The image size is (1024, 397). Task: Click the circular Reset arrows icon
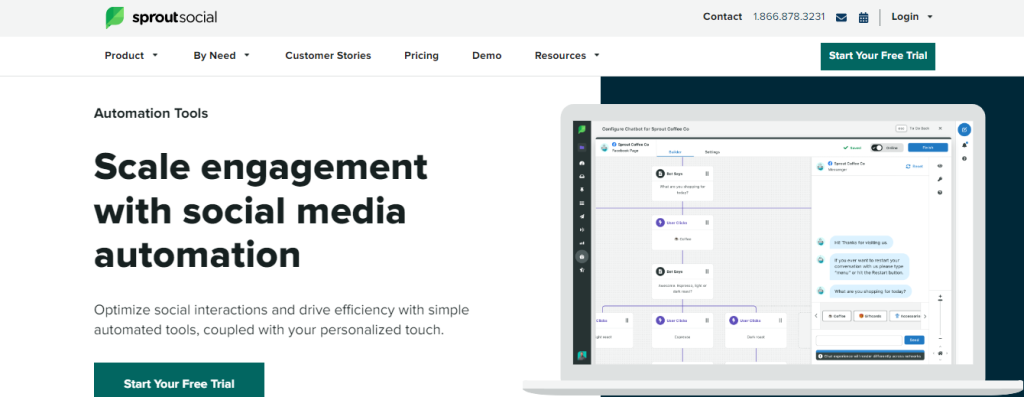coord(908,167)
